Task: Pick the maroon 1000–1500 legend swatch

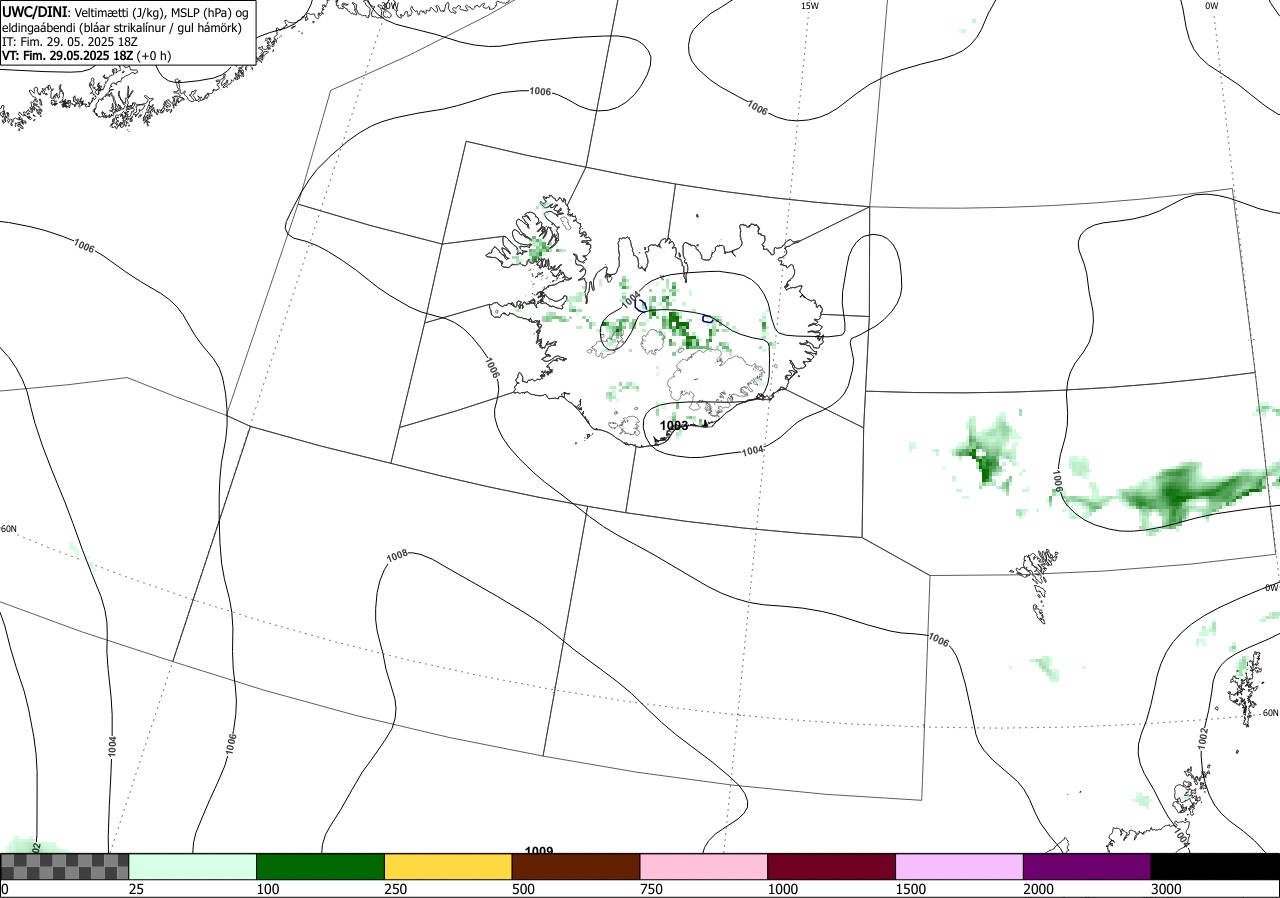Action: click(832, 866)
